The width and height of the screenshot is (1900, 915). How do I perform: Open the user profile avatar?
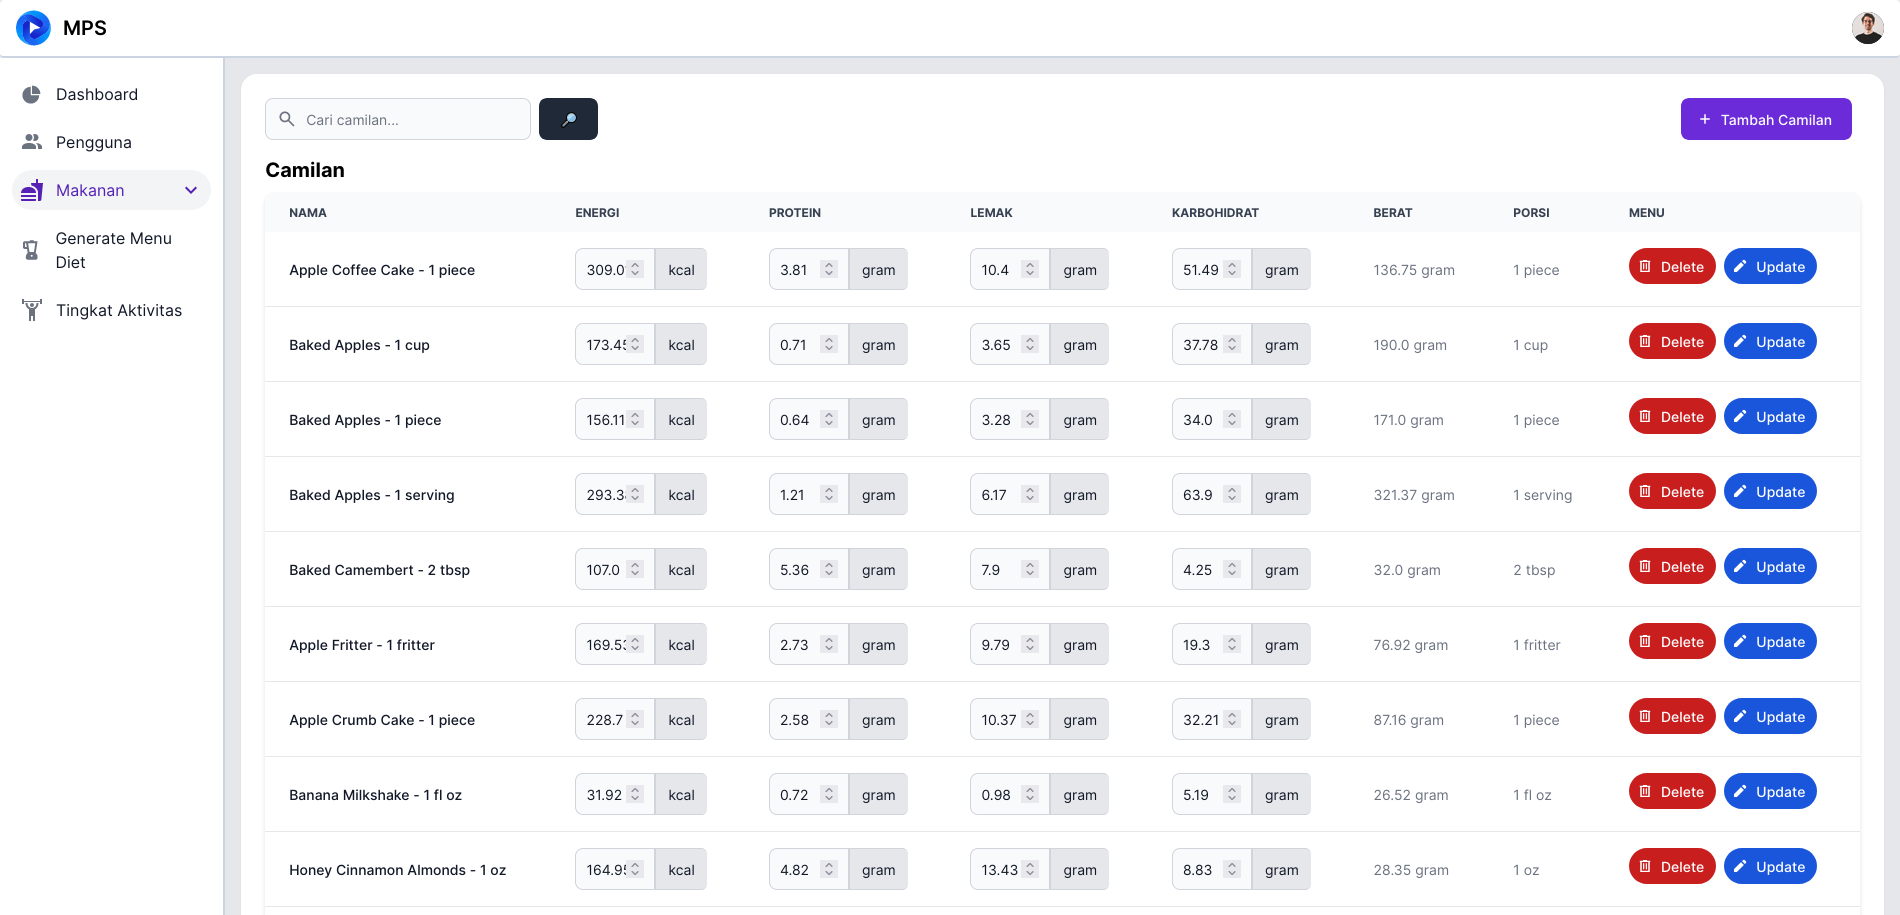pyautogui.click(x=1867, y=28)
